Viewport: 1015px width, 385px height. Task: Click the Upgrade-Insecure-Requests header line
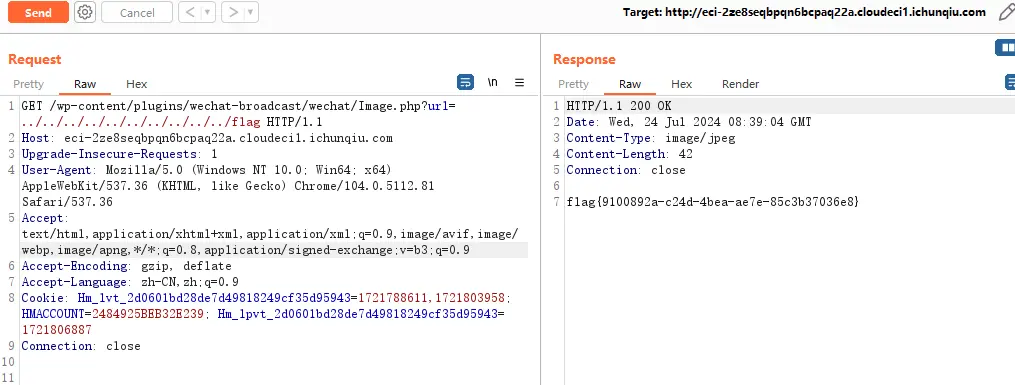click(120, 154)
